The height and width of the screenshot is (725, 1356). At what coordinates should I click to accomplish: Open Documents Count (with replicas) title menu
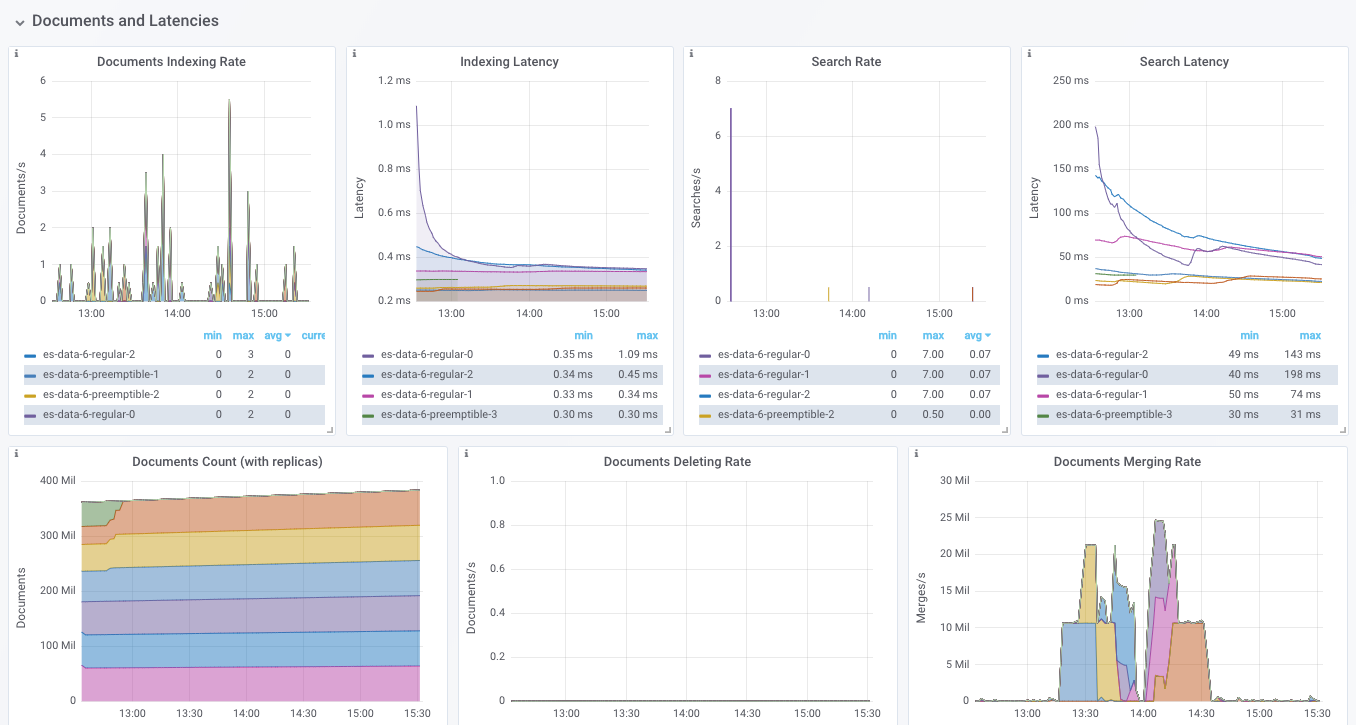pos(227,462)
